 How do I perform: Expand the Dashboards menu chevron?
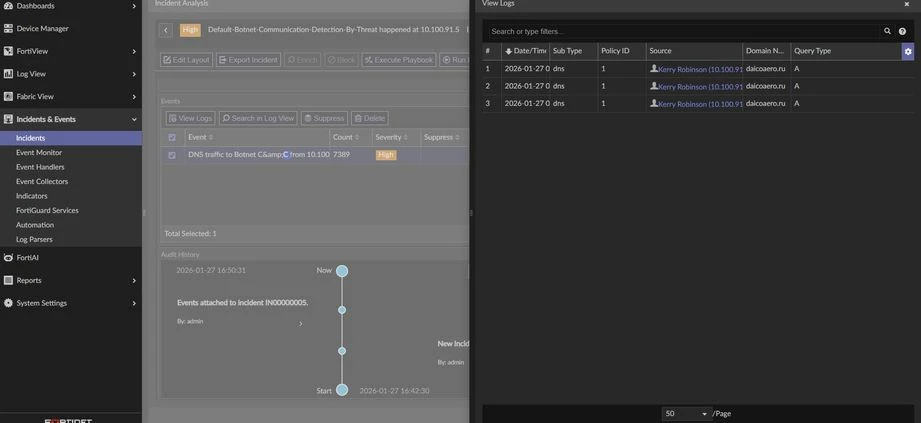pyautogui.click(x=134, y=6)
